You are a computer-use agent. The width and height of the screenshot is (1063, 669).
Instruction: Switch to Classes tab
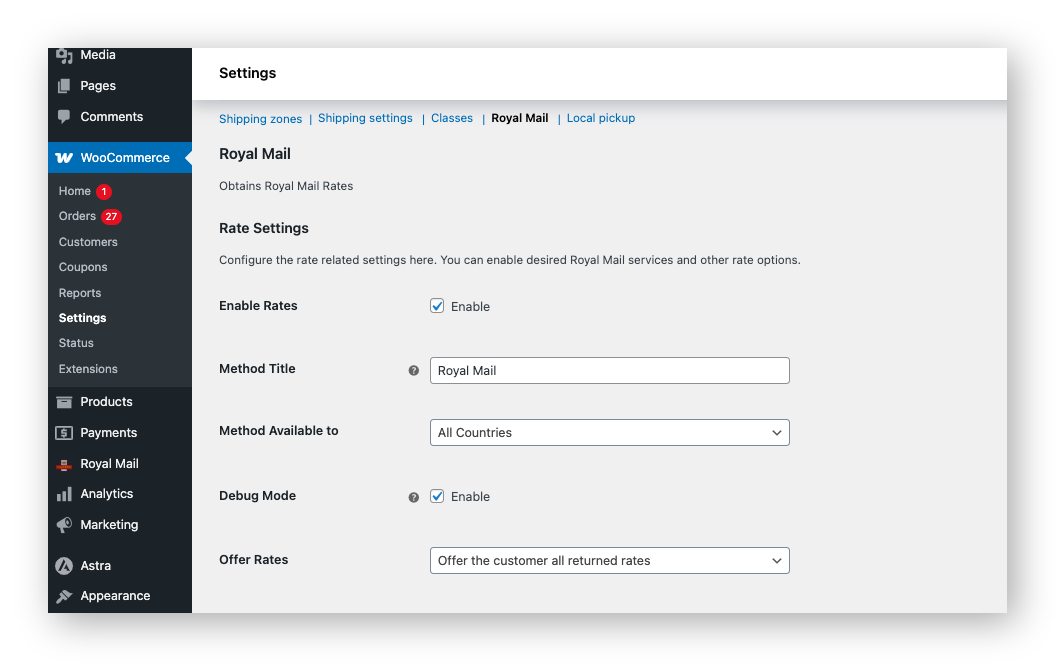tap(452, 119)
